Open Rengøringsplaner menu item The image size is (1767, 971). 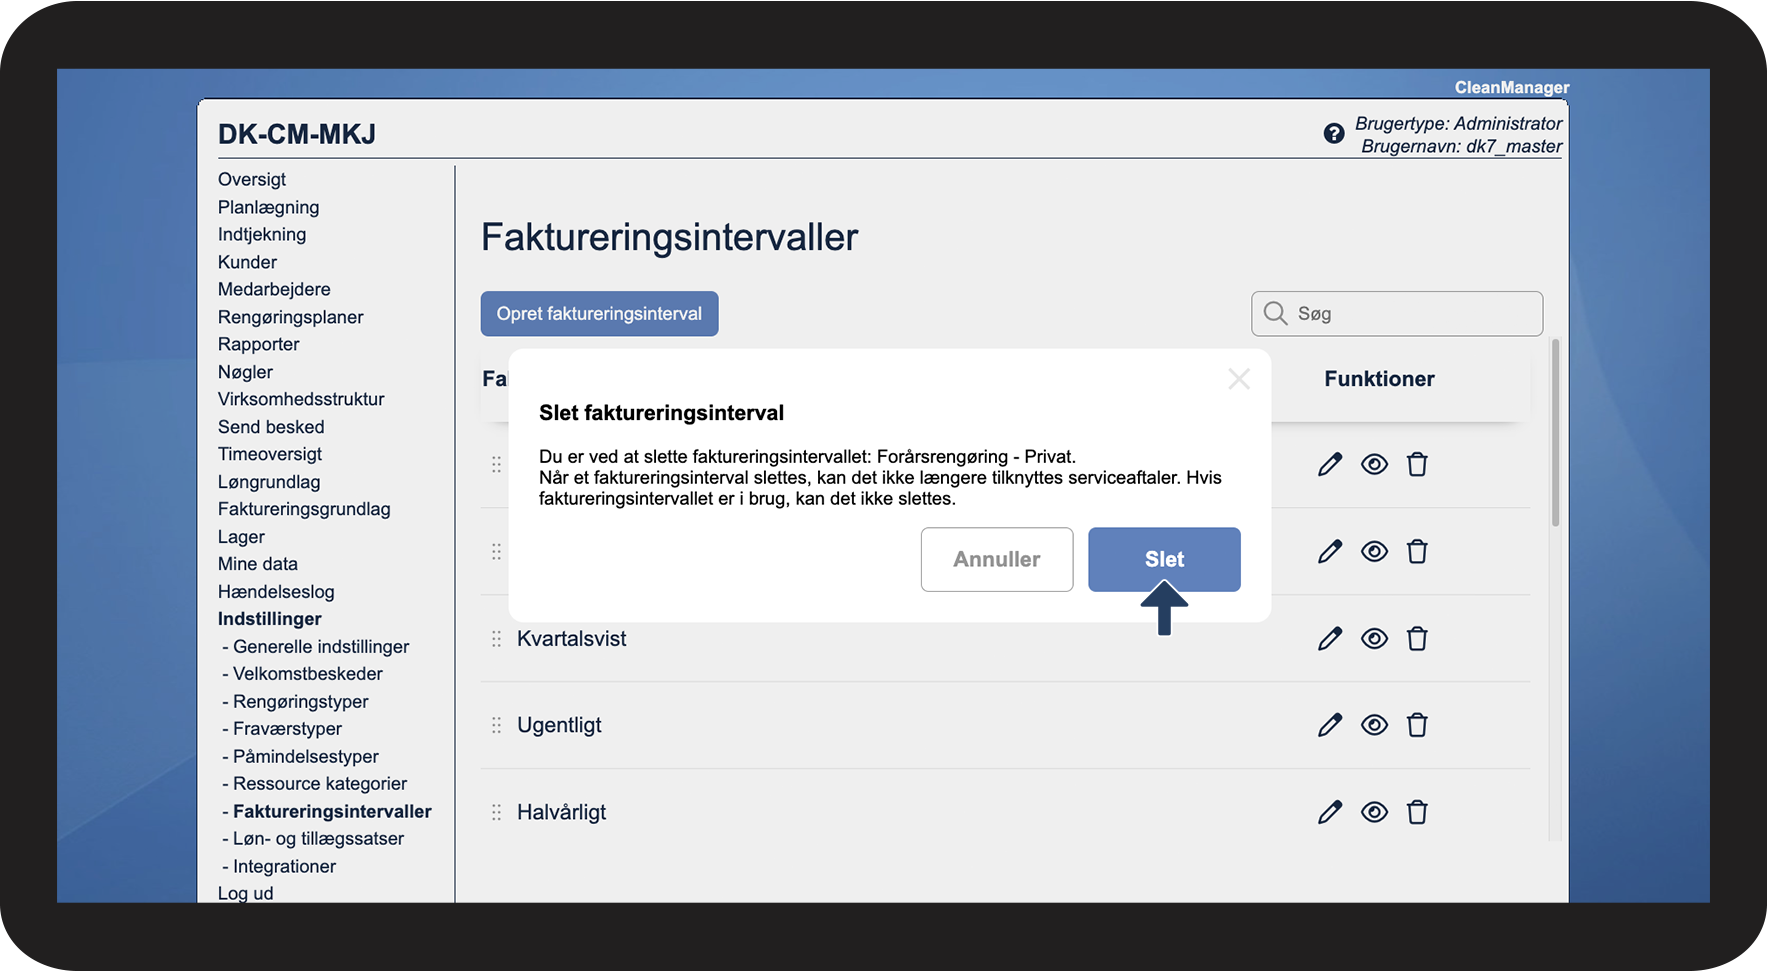point(291,317)
